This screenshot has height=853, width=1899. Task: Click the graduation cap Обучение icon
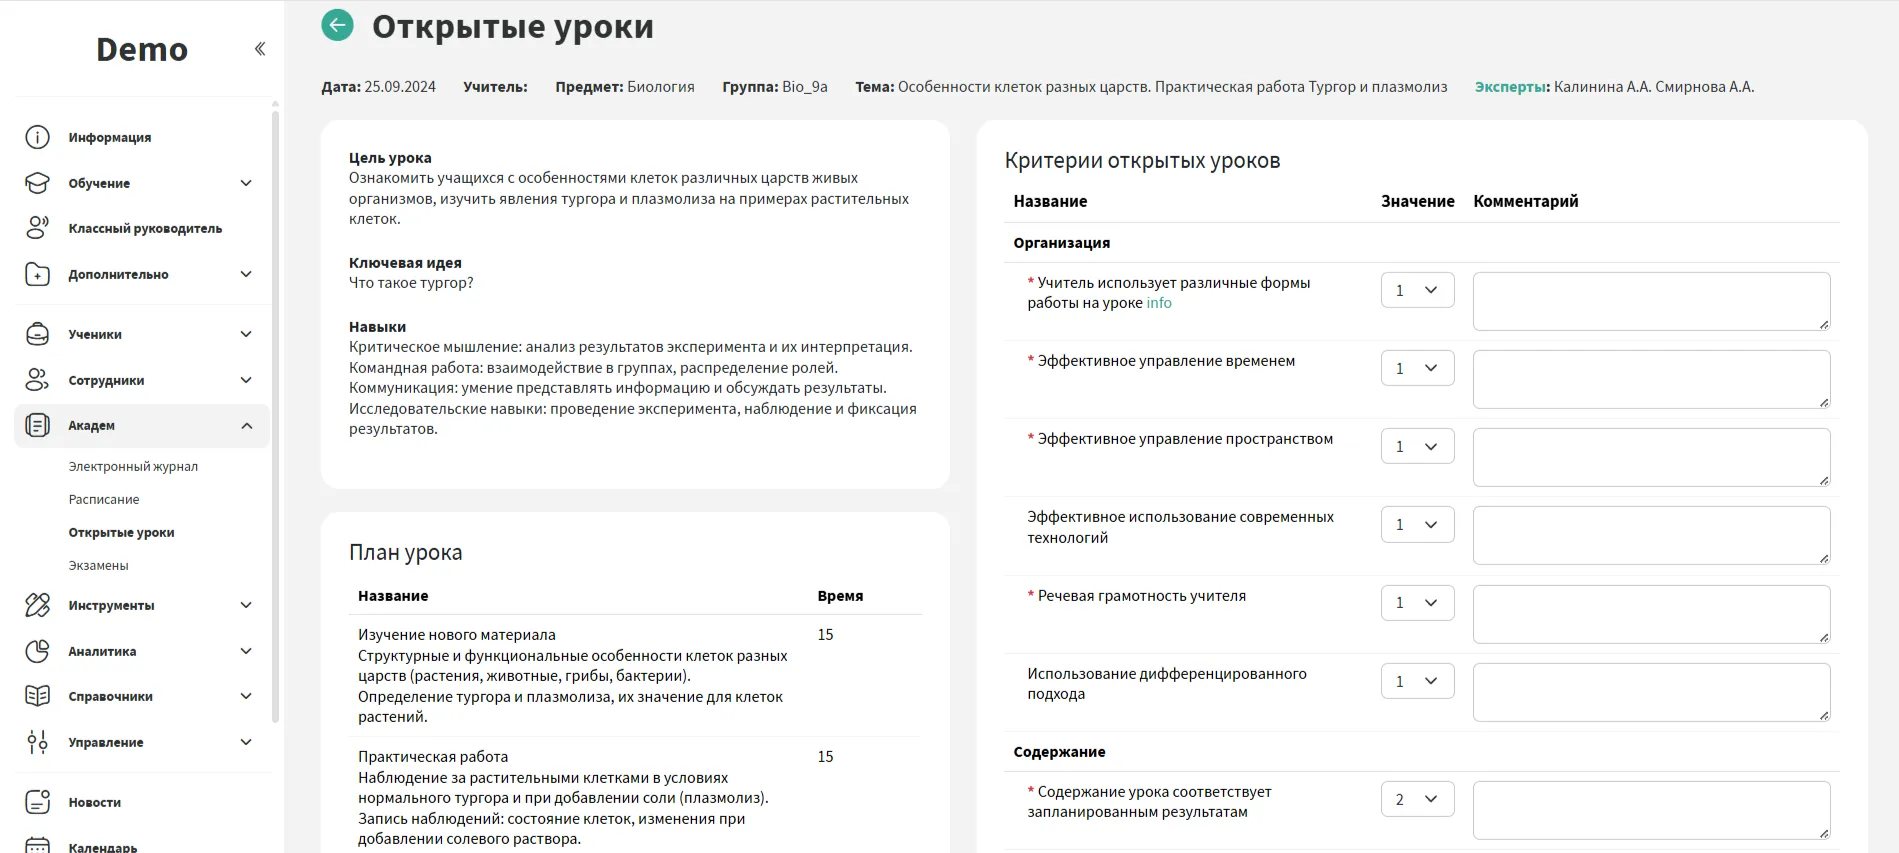point(37,183)
